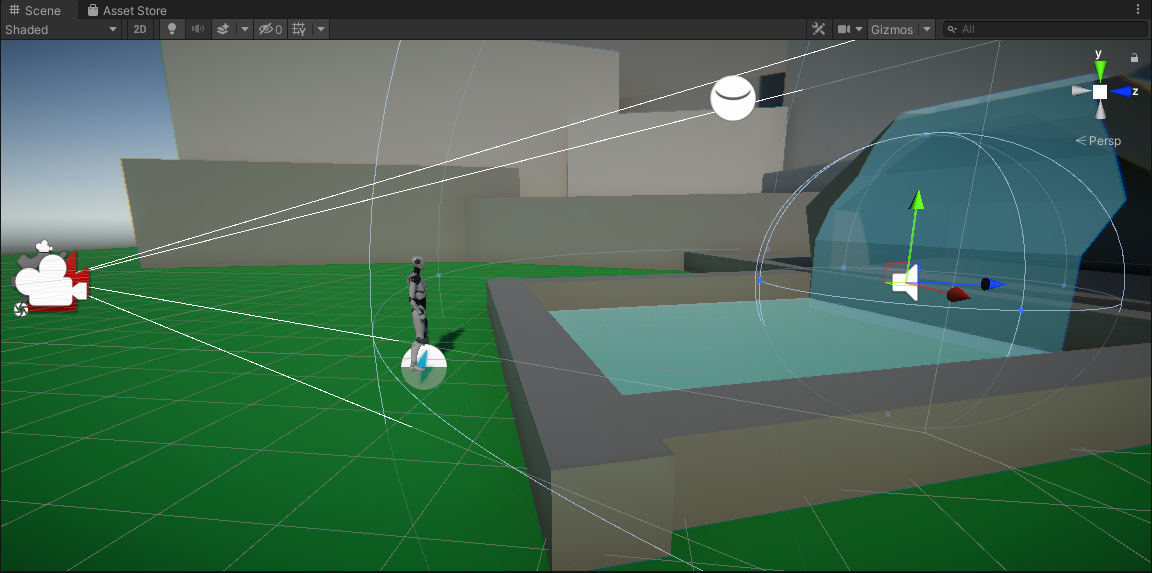The image size is (1152, 573).
Task: Click the gray left cone of orientation gizmo
Action: tap(1080, 91)
